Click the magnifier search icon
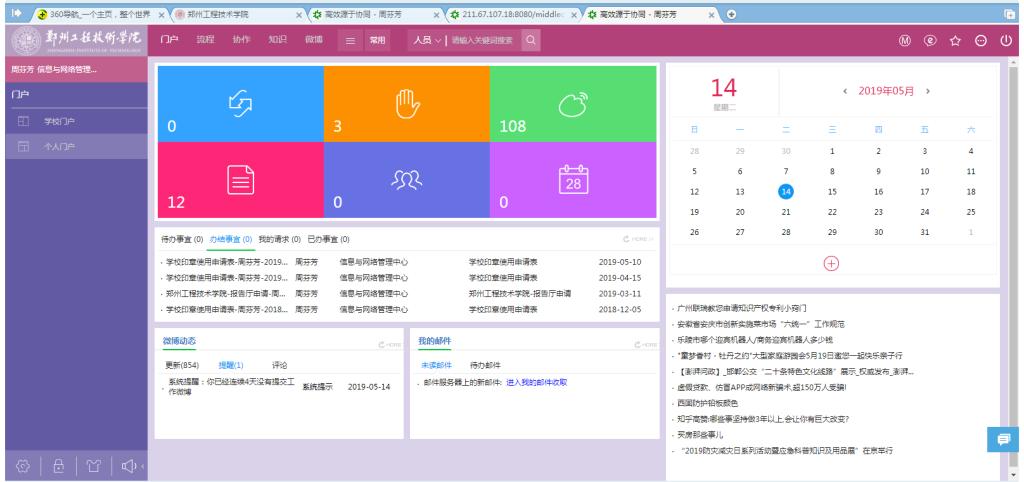This screenshot has height=482, width=1024. 531,41
